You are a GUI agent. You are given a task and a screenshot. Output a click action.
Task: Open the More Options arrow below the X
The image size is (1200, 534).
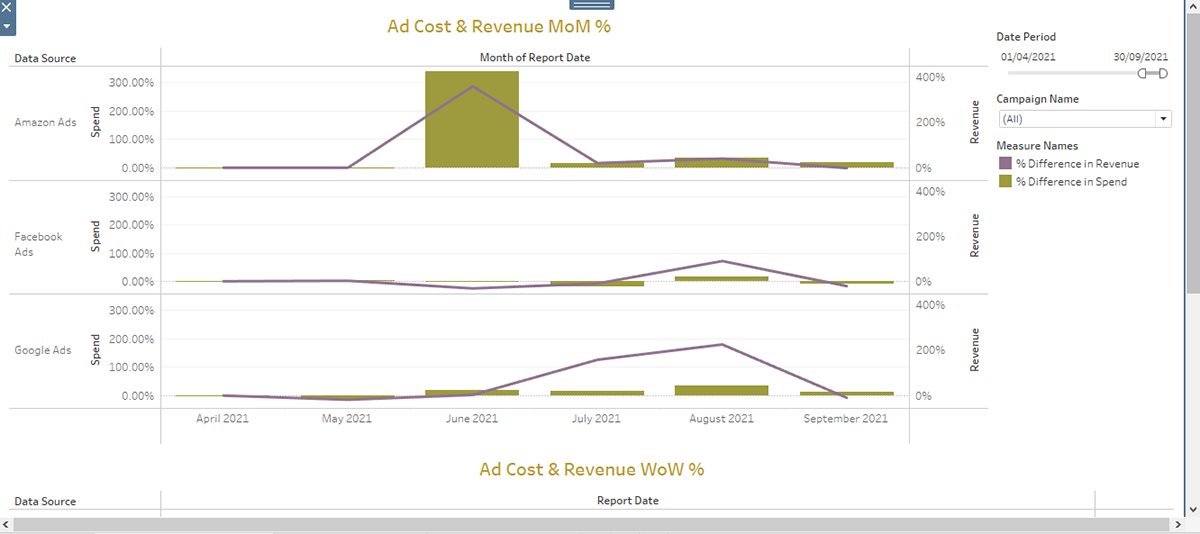(x=7, y=25)
